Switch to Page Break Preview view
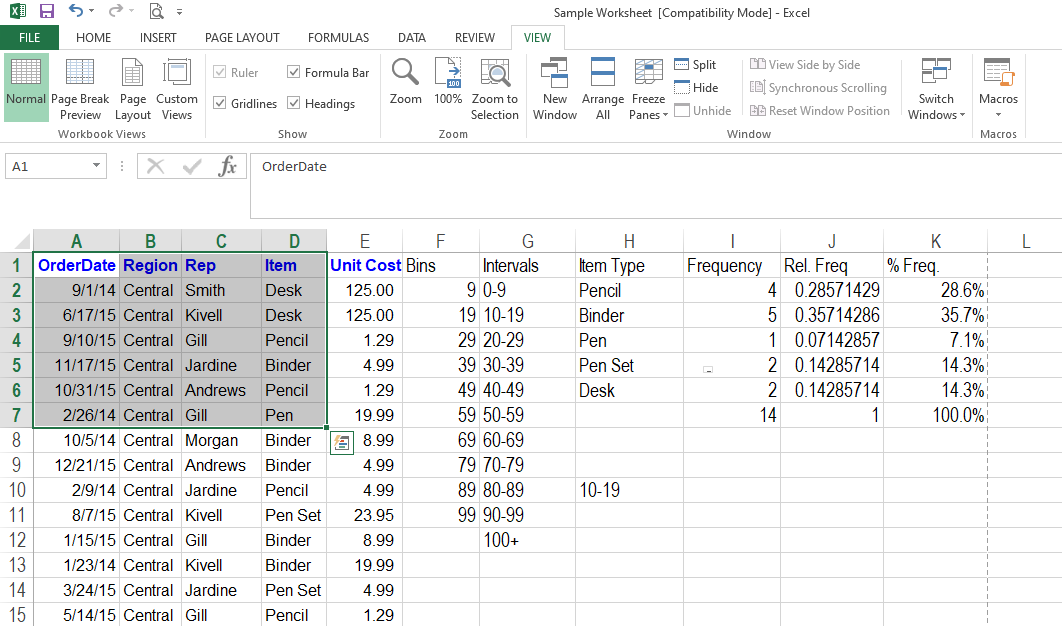This screenshot has height=626, width=1062. coord(80,88)
